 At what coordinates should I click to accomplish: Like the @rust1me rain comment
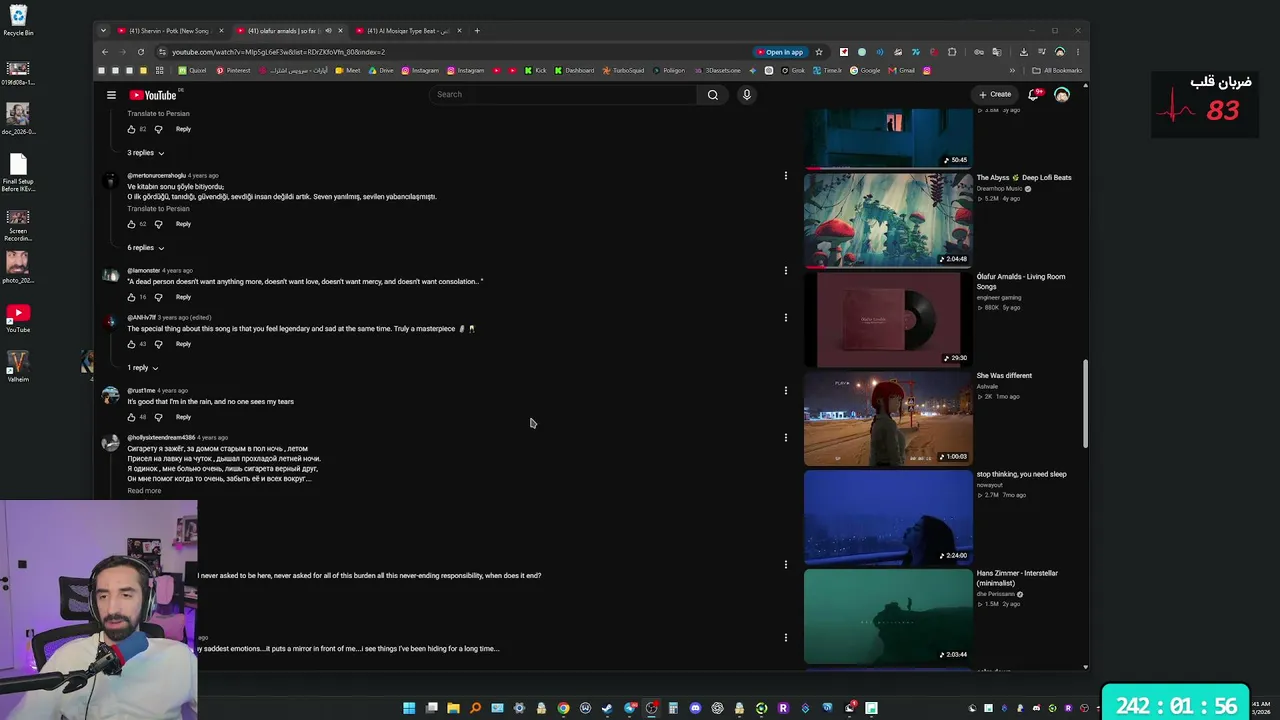tap(131, 417)
